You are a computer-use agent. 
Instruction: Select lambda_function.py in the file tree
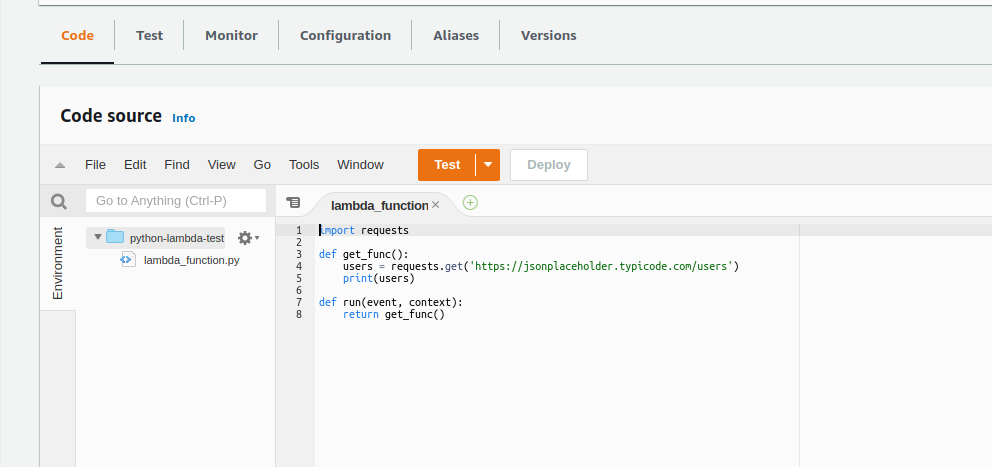point(191,260)
